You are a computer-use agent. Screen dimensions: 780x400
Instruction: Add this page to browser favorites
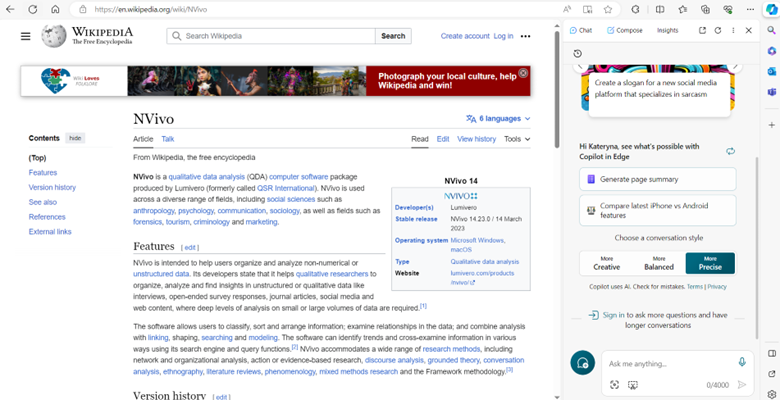pos(607,9)
